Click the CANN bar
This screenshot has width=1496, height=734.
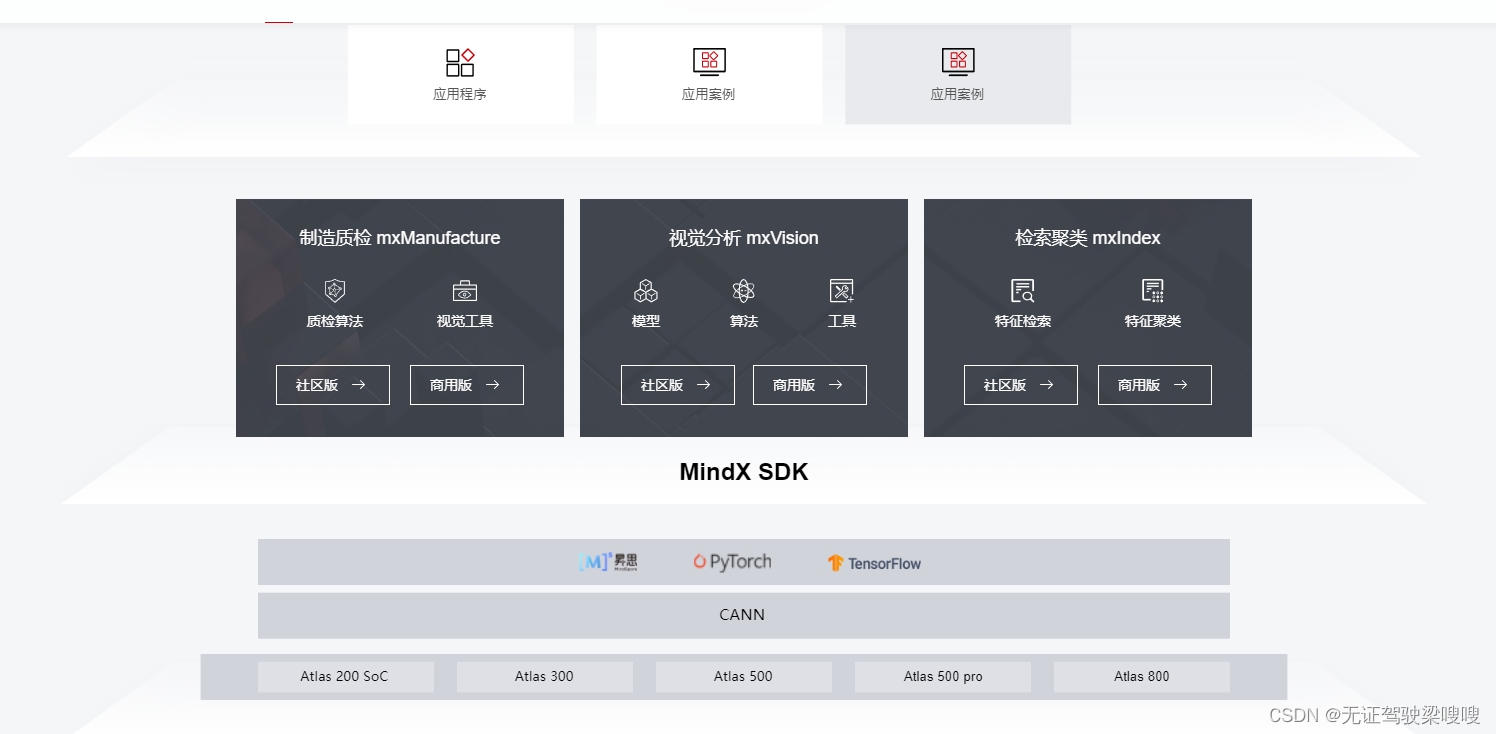tap(744, 615)
